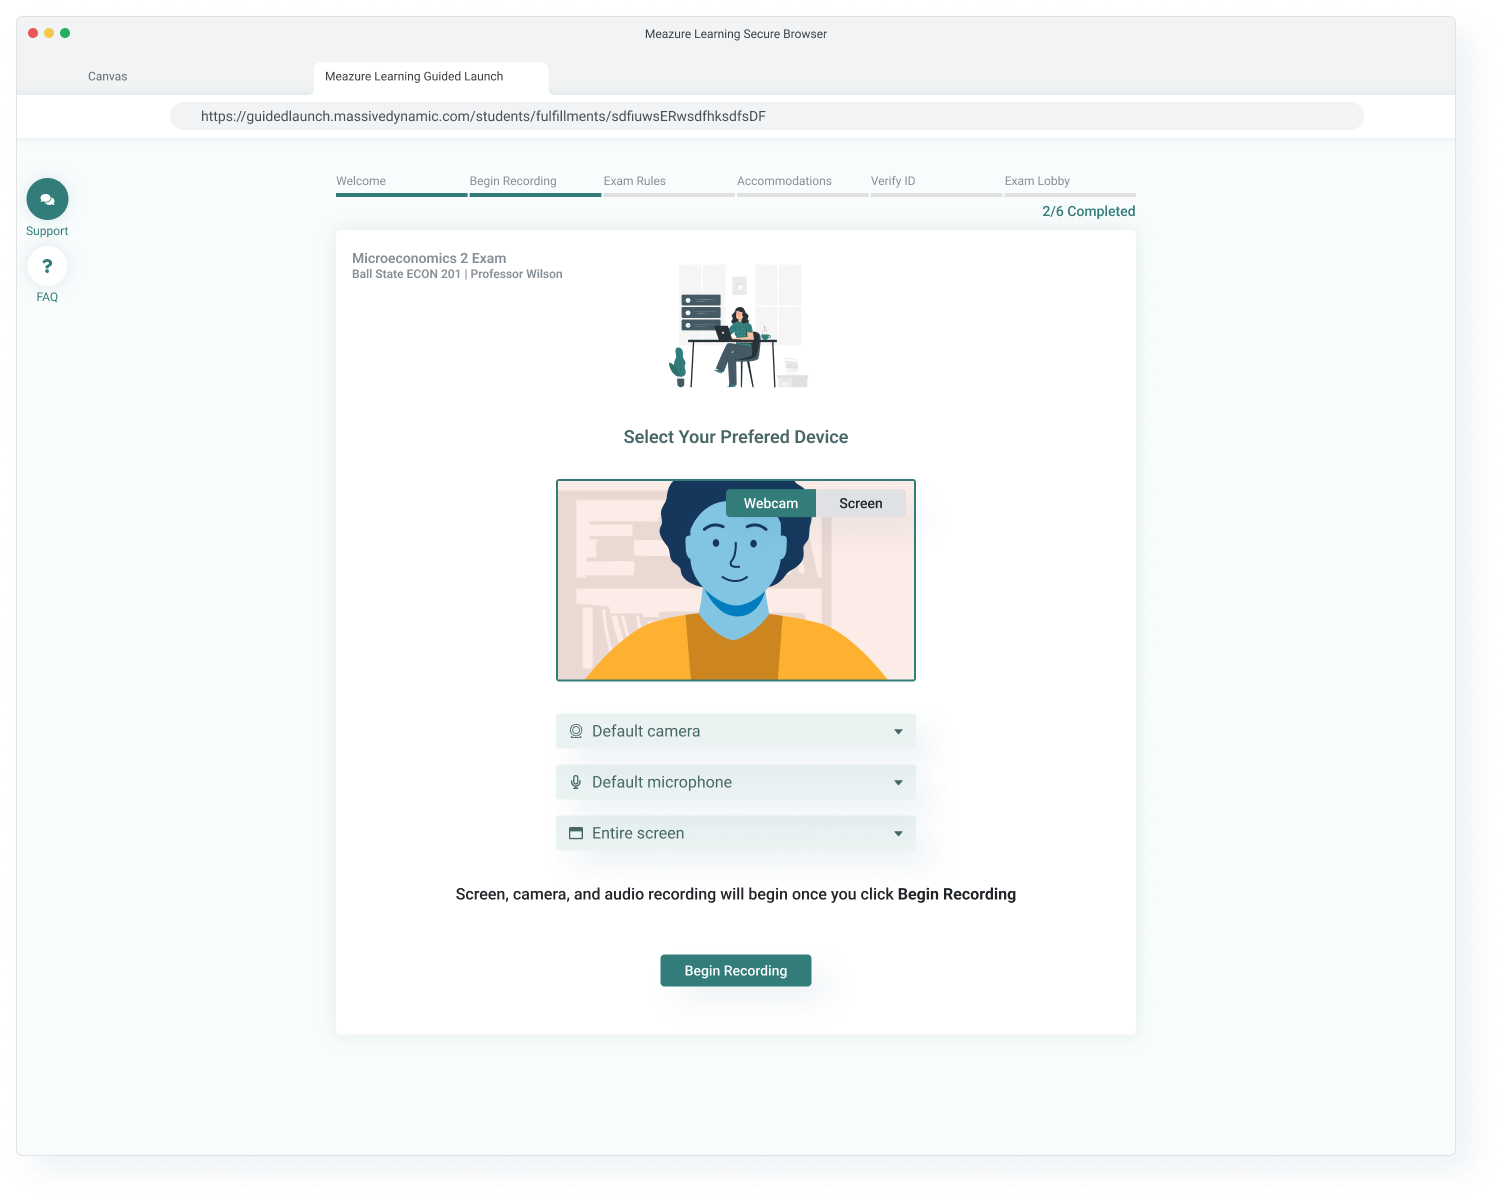Click the screen icon beside Entire screen
The image size is (1504, 1204).
pyautogui.click(x=576, y=833)
